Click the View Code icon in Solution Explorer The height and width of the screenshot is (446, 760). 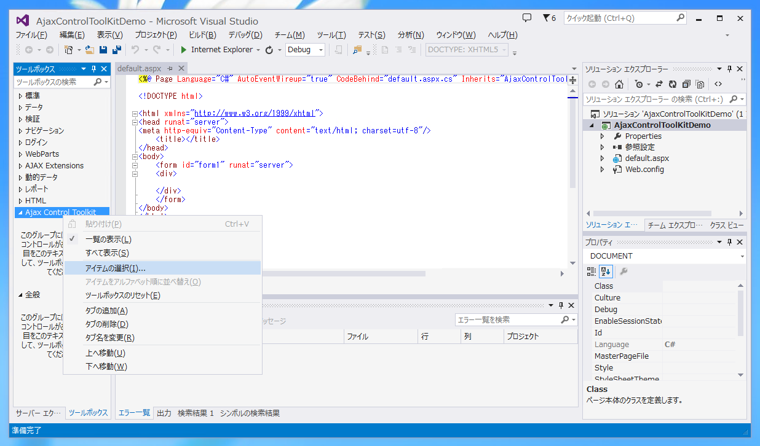[x=718, y=84]
